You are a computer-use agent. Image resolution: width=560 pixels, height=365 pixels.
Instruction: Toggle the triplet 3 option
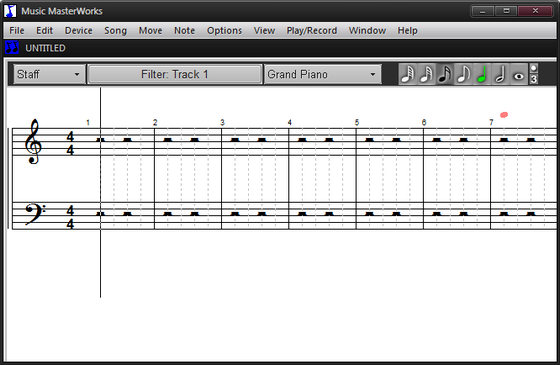click(534, 79)
